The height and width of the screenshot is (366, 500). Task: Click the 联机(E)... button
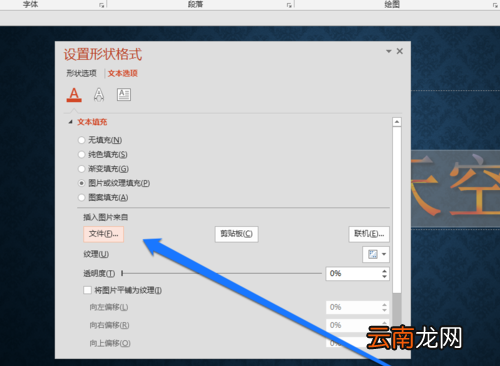coord(369,234)
